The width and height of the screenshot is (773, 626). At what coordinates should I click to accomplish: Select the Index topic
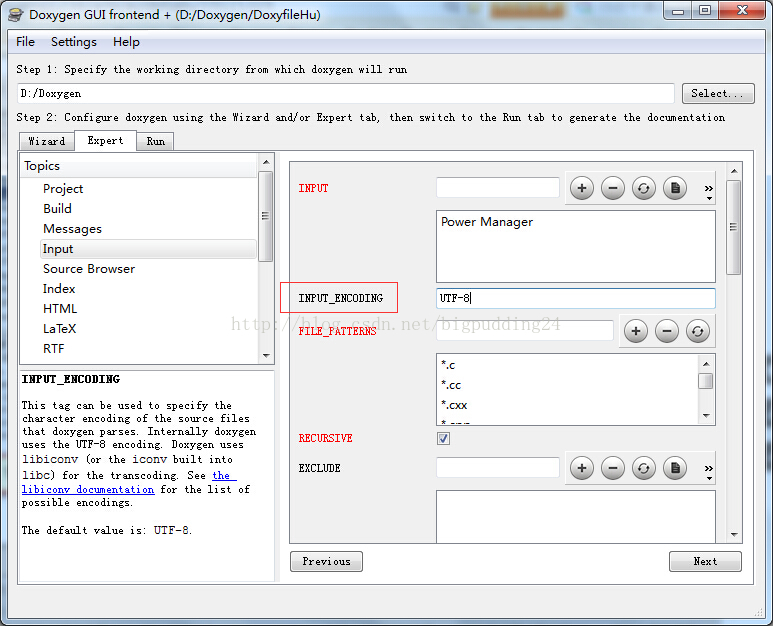tap(59, 289)
